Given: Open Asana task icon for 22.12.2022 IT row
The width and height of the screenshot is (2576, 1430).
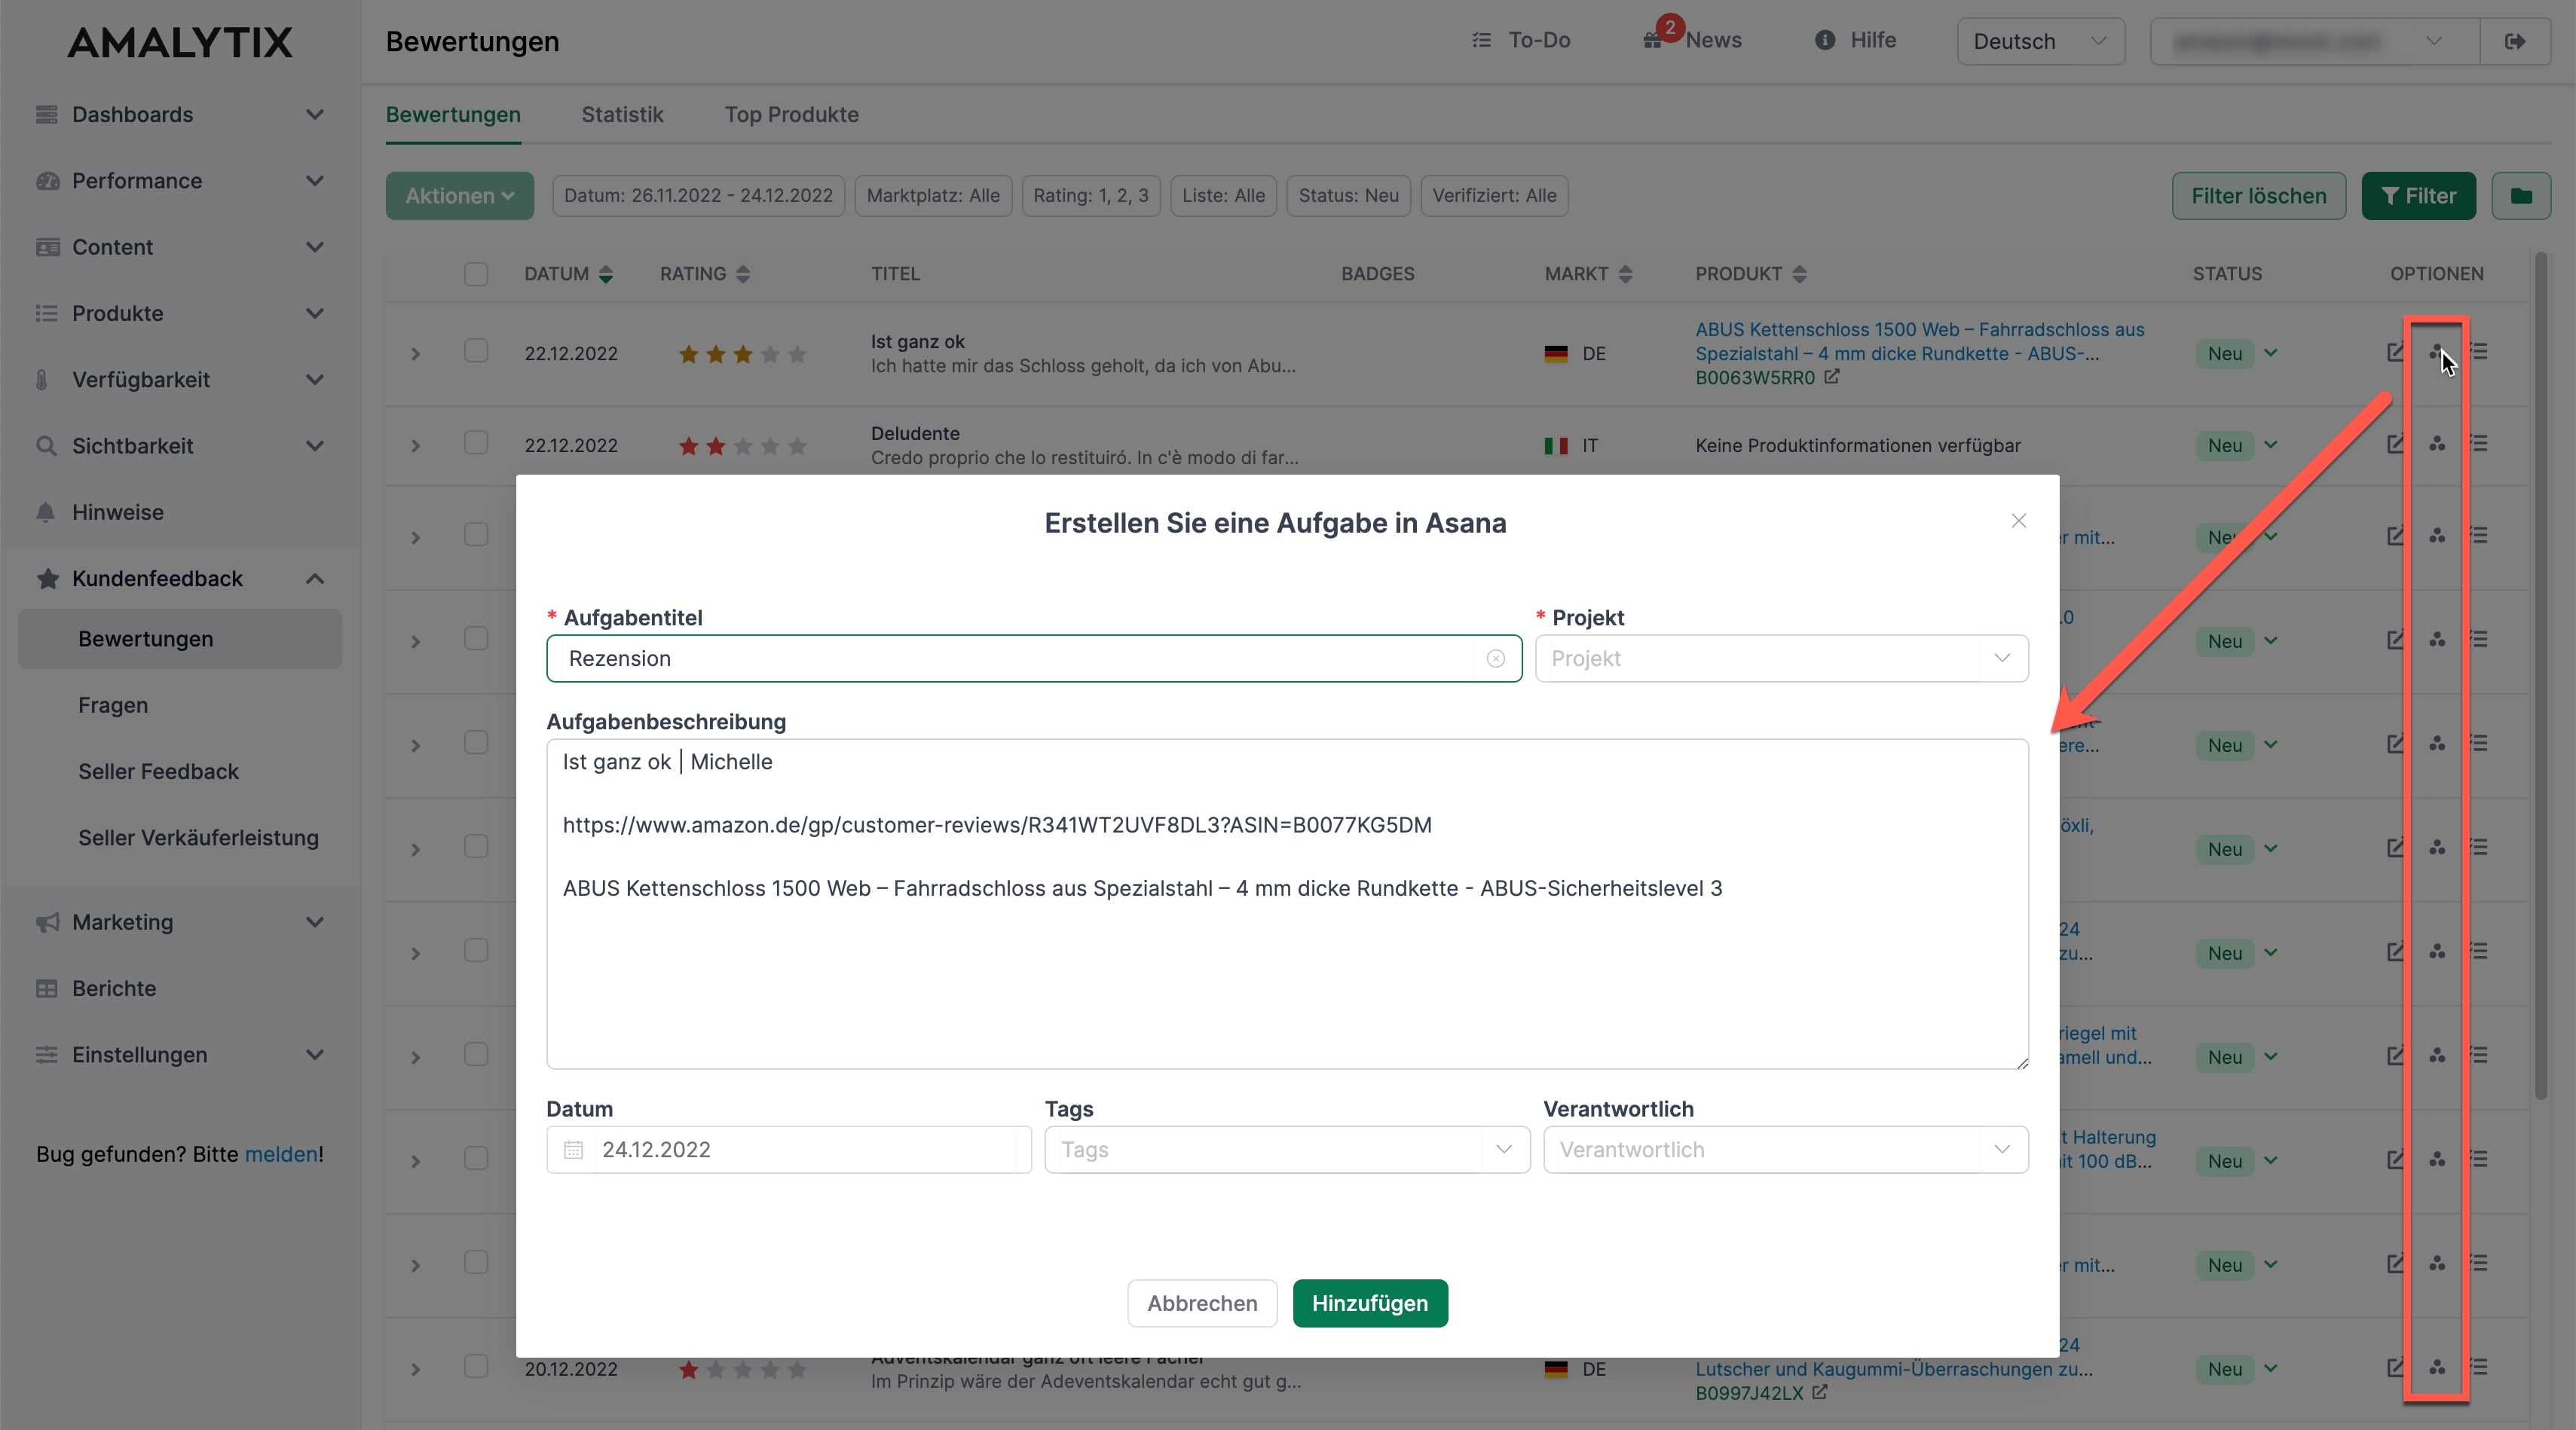Looking at the screenshot, I should [x=2437, y=444].
